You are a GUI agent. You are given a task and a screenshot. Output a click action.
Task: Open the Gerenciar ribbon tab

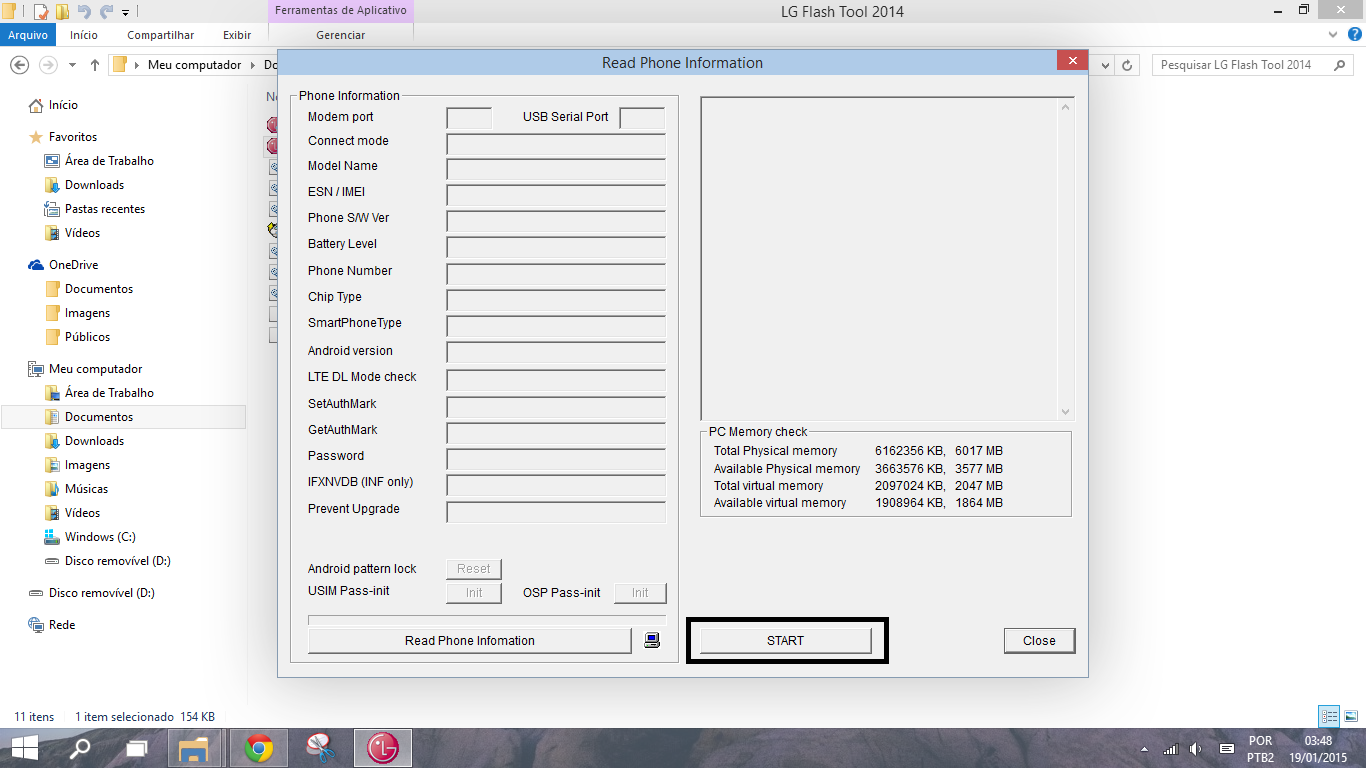[x=341, y=35]
